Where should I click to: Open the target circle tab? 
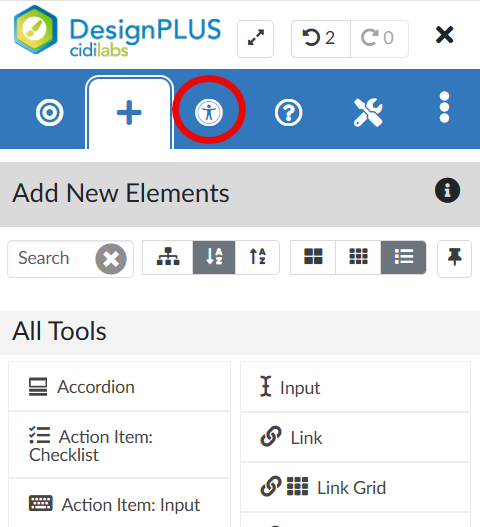pos(50,112)
